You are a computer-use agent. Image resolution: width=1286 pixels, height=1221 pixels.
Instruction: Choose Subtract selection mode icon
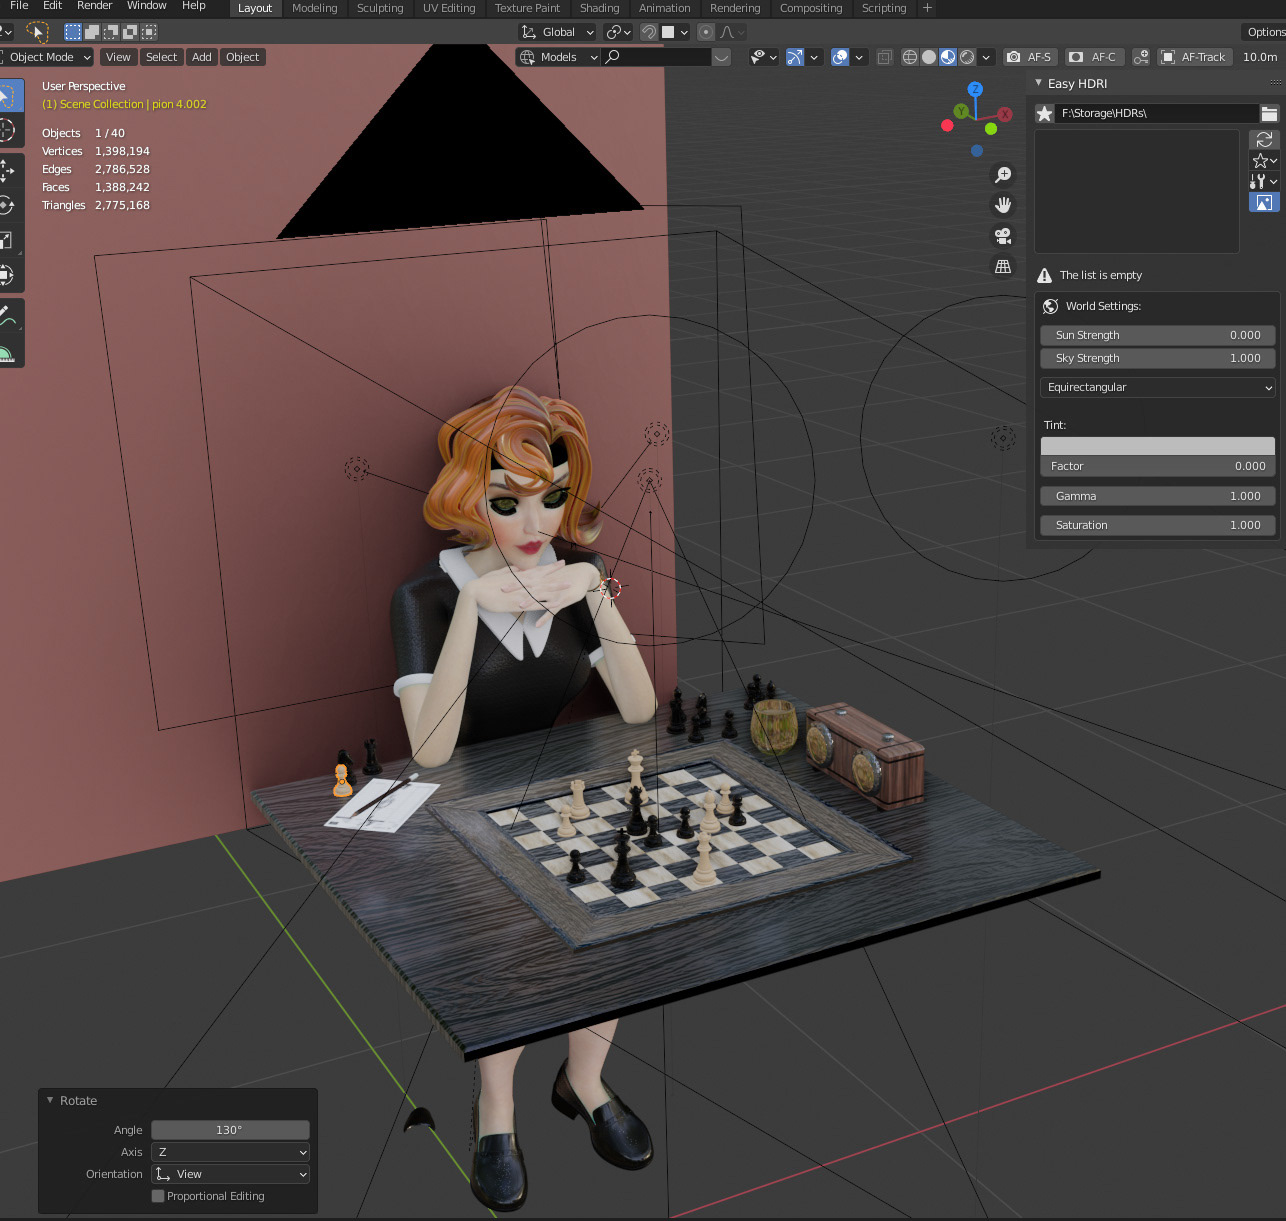(111, 32)
